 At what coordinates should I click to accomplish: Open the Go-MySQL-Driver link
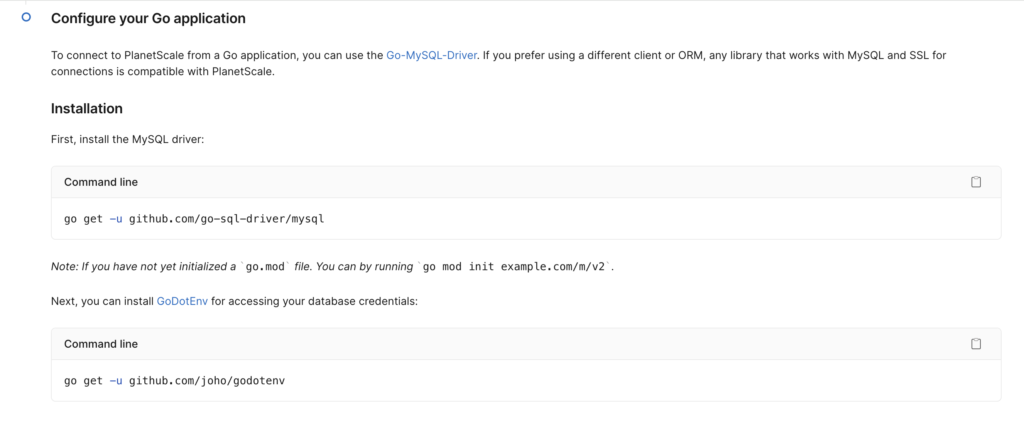click(x=431, y=55)
